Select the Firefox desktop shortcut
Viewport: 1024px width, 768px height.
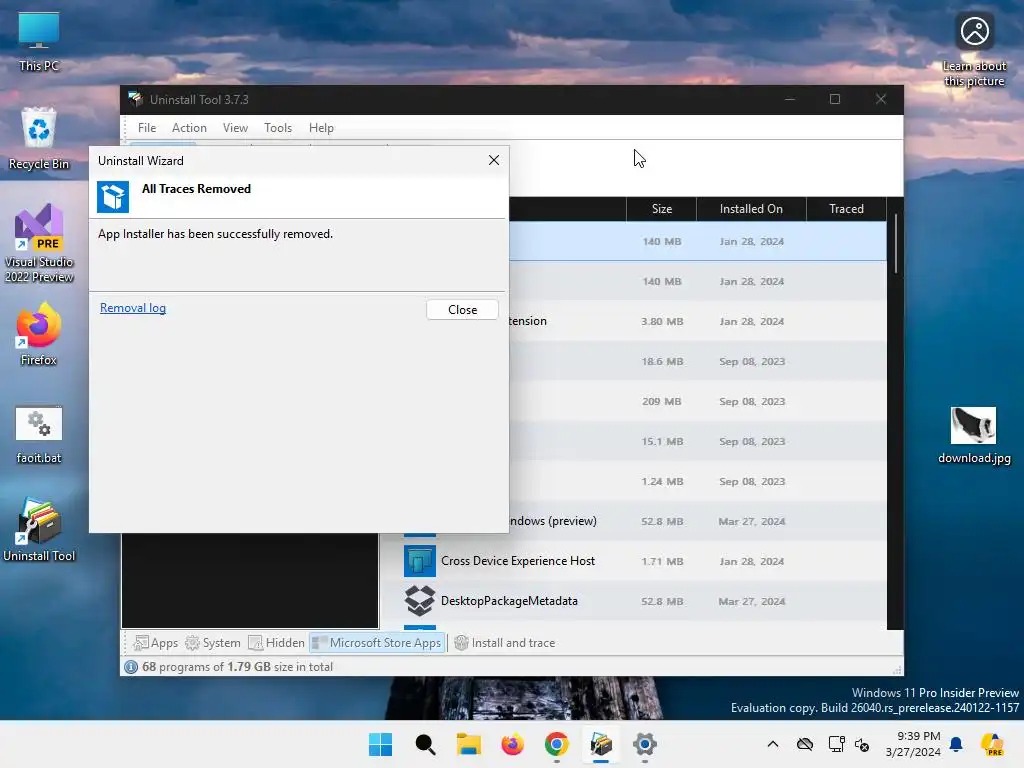[39, 334]
